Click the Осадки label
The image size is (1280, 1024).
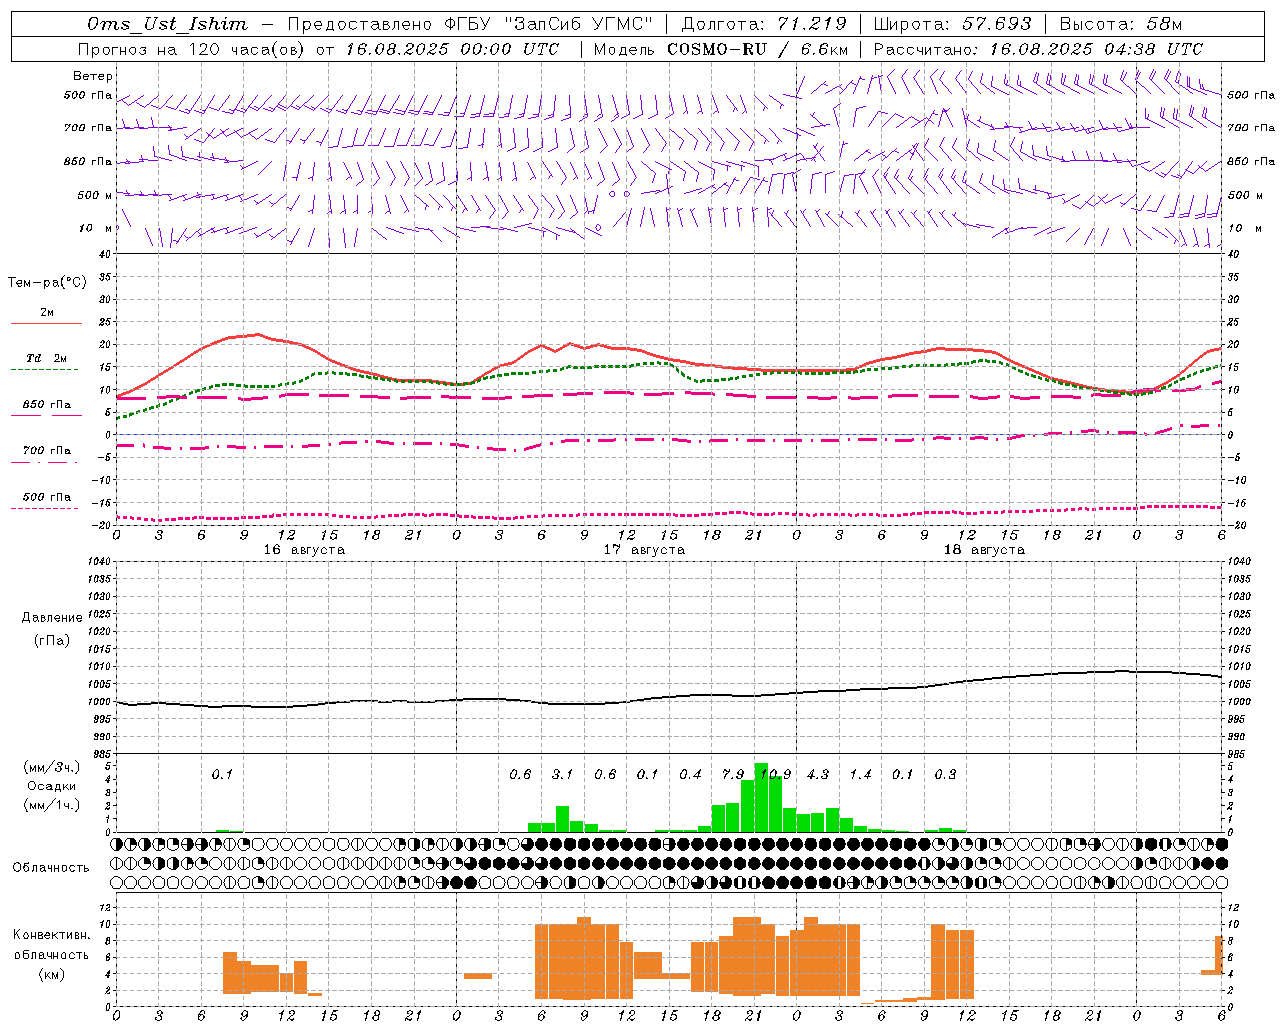click(52, 786)
